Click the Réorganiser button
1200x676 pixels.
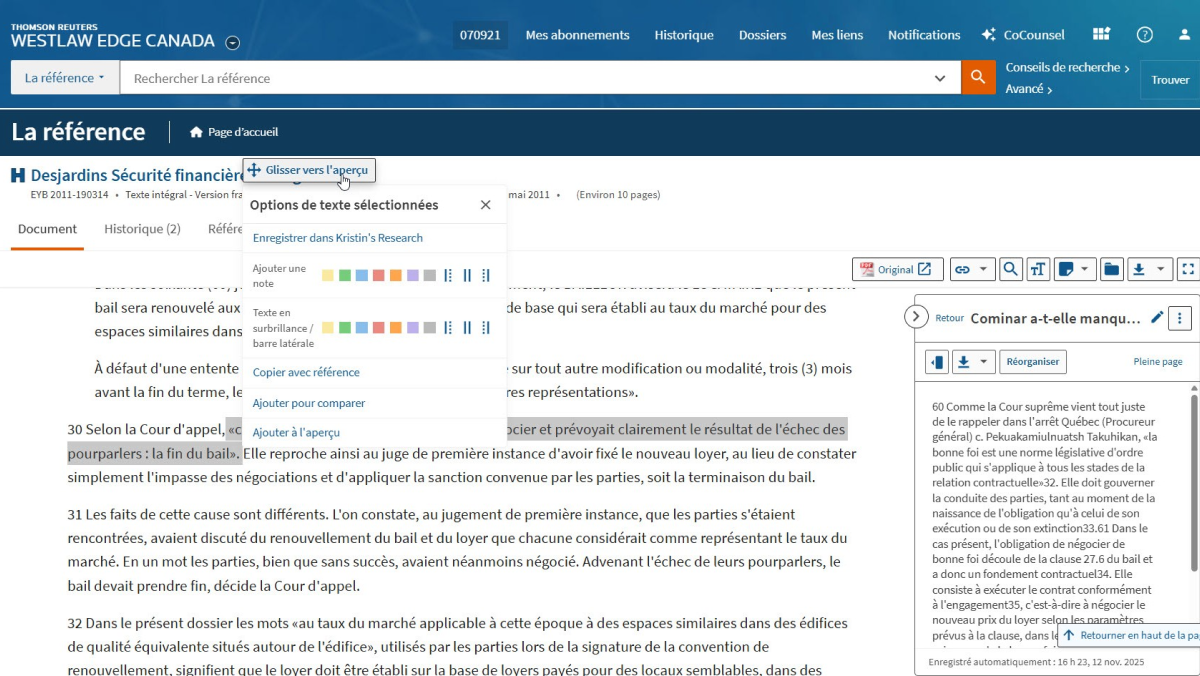pos(1033,361)
